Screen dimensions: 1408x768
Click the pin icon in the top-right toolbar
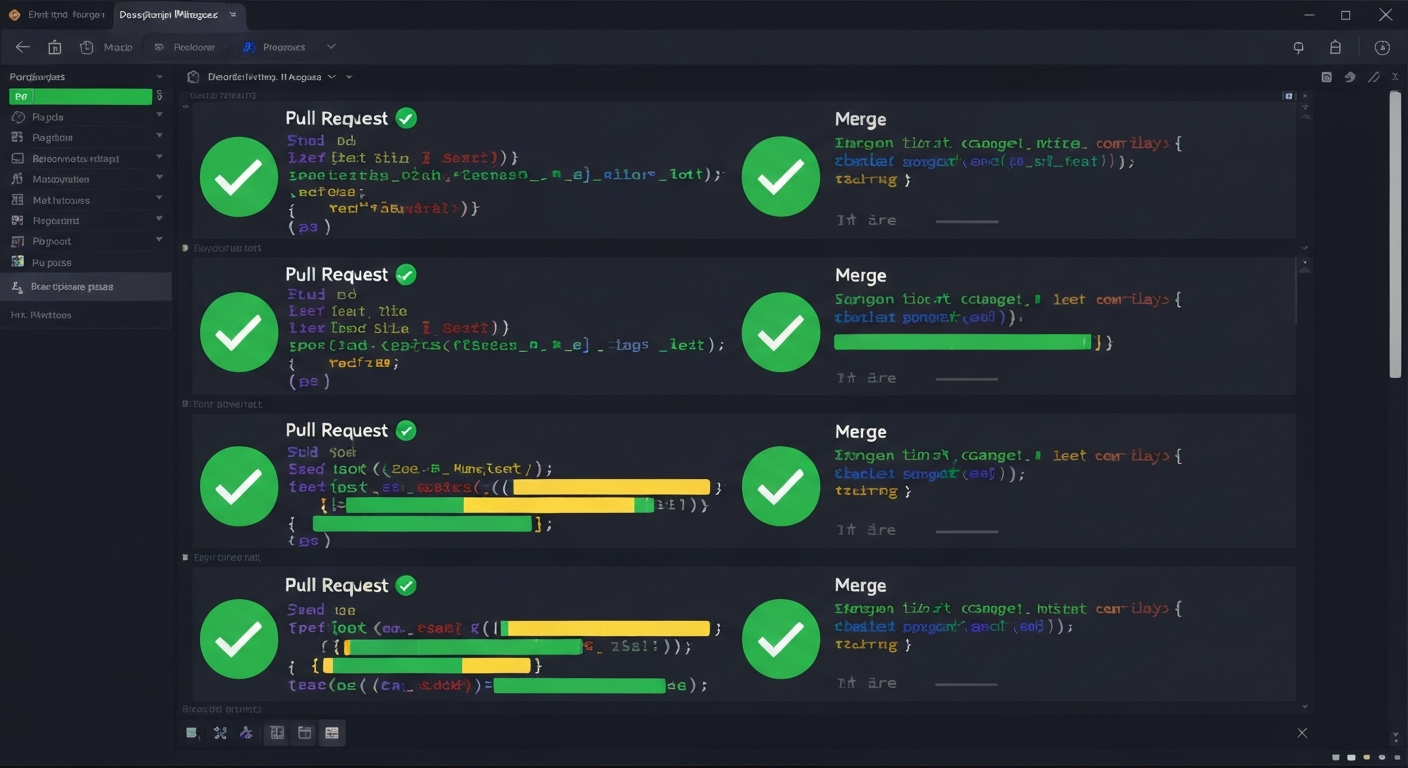coord(1299,47)
